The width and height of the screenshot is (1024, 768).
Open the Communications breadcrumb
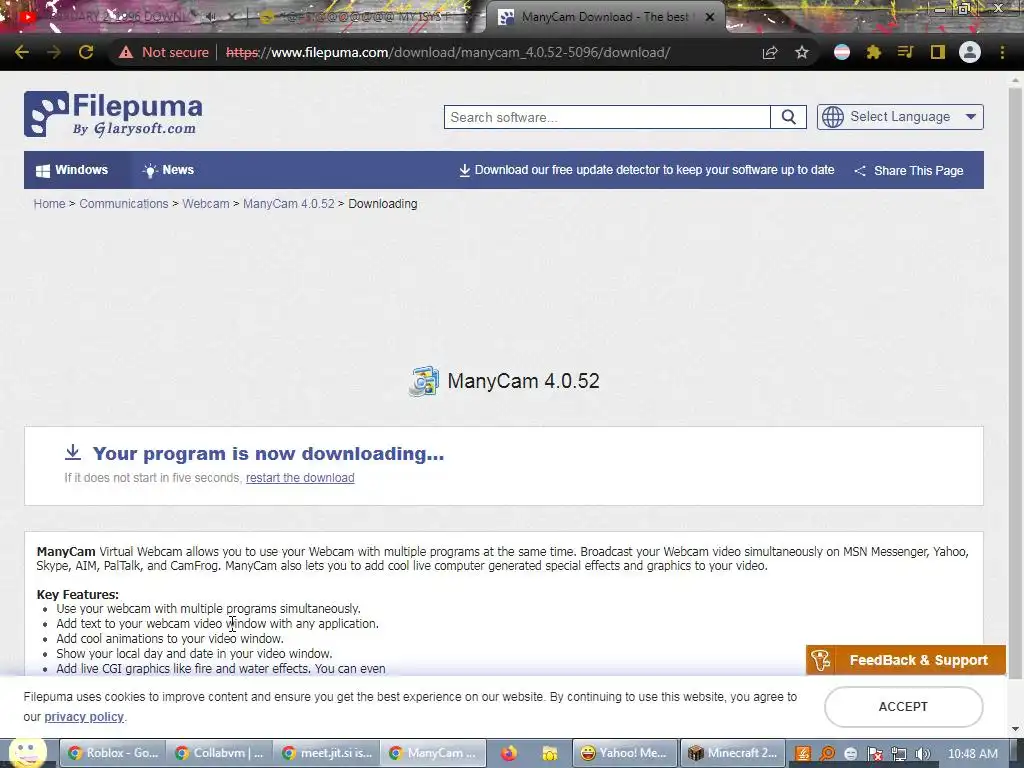point(124,204)
